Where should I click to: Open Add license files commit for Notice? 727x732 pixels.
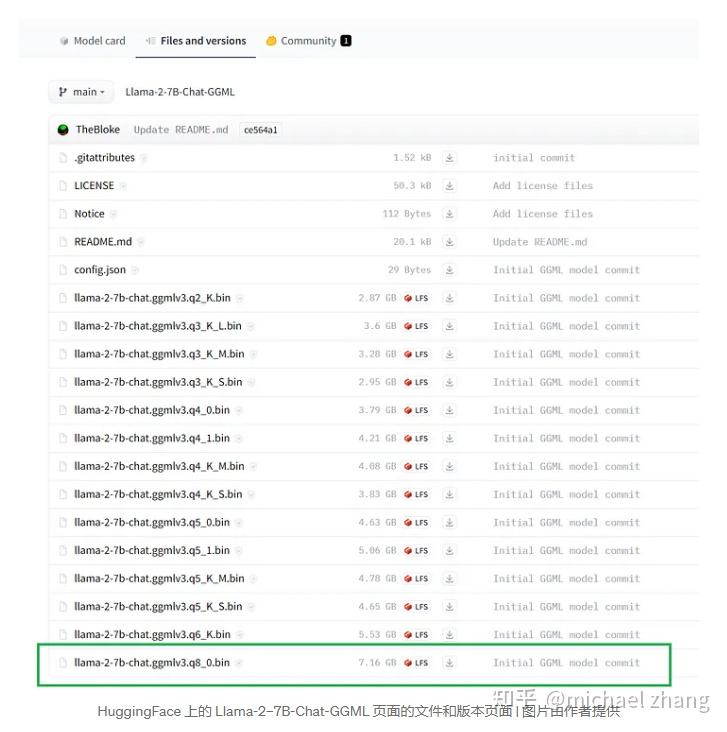[543, 214]
